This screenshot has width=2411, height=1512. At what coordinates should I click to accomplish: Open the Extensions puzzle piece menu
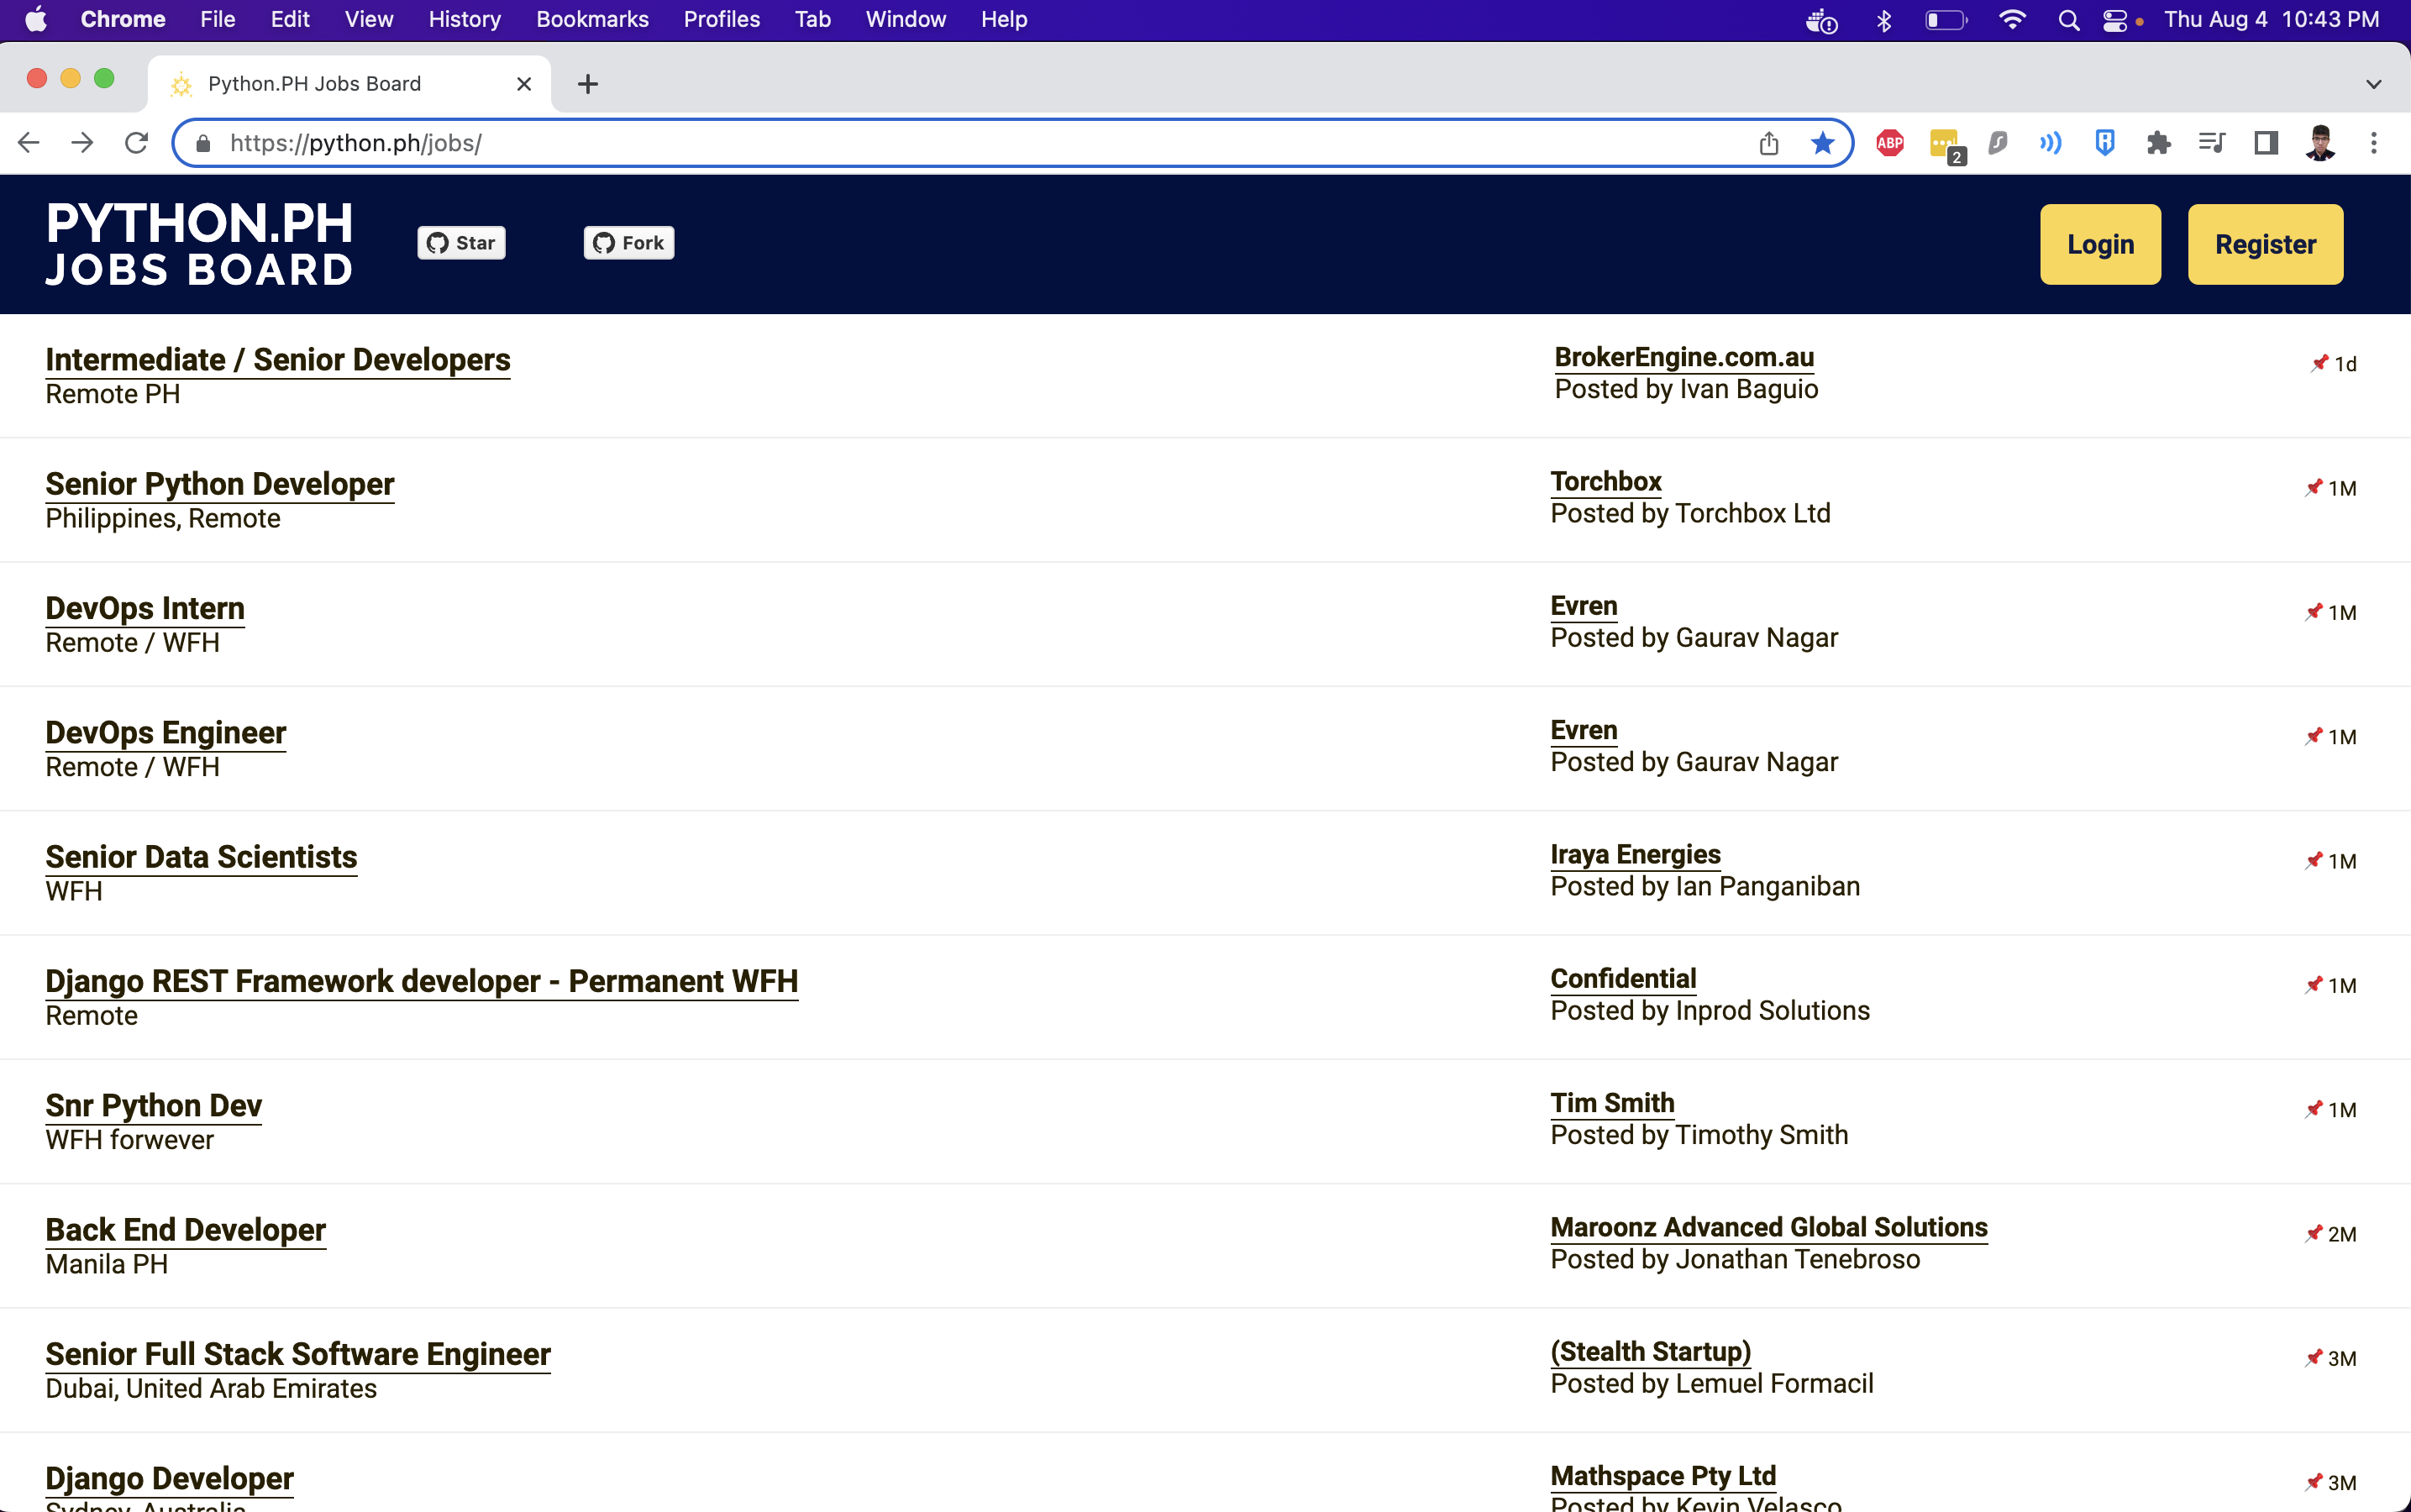point(2158,143)
